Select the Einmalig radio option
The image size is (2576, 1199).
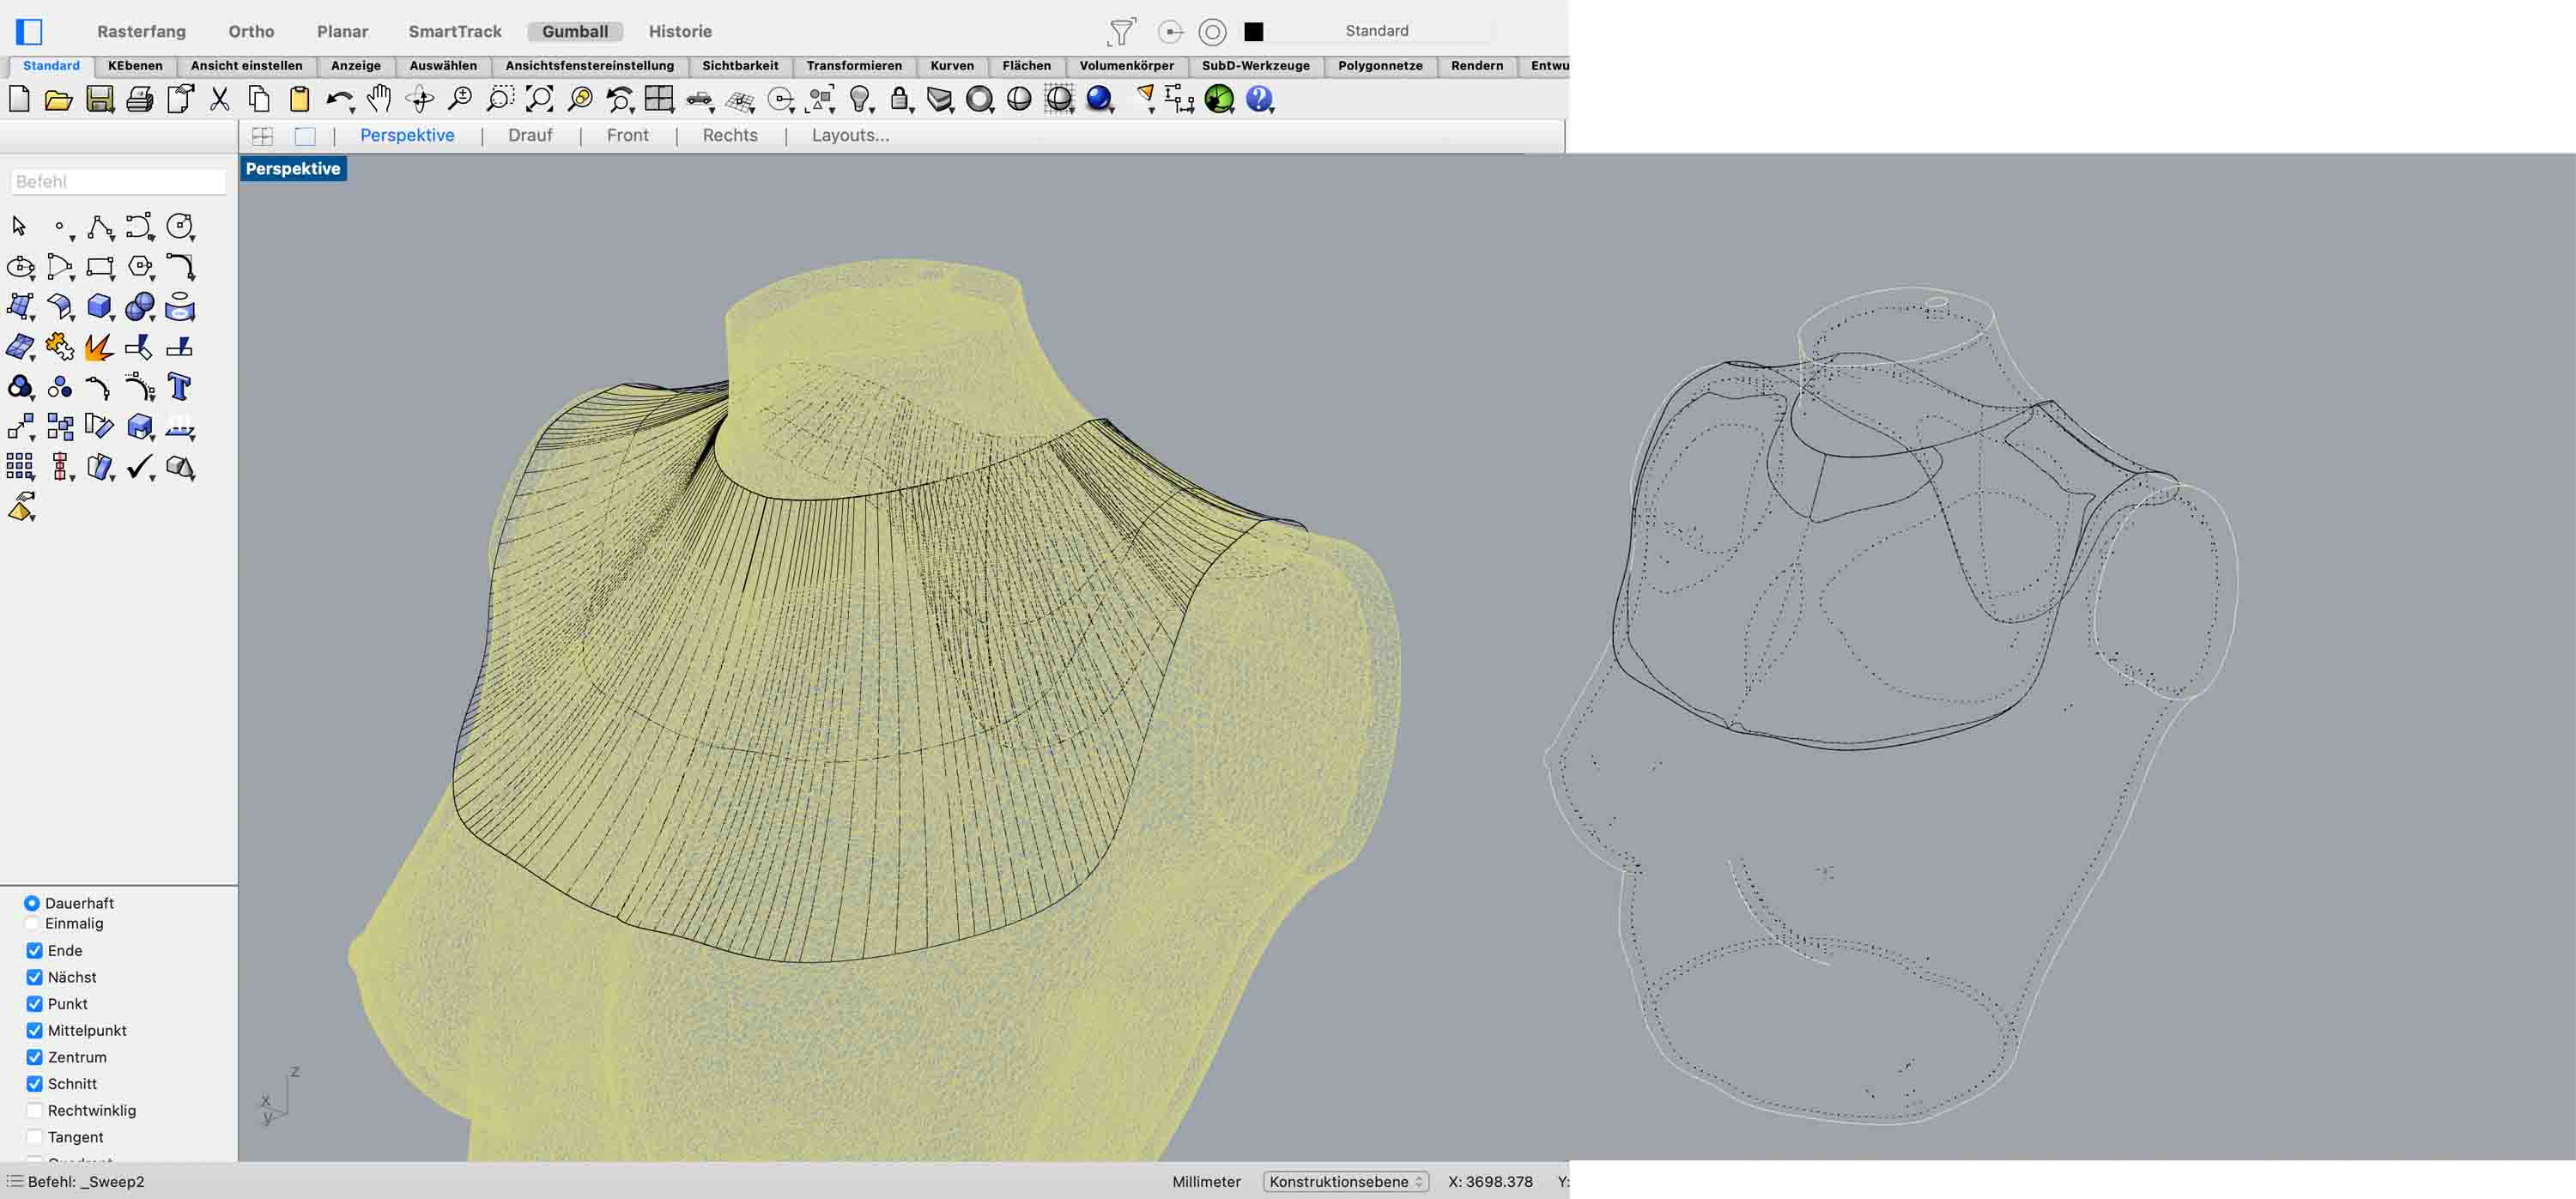[32, 923]
